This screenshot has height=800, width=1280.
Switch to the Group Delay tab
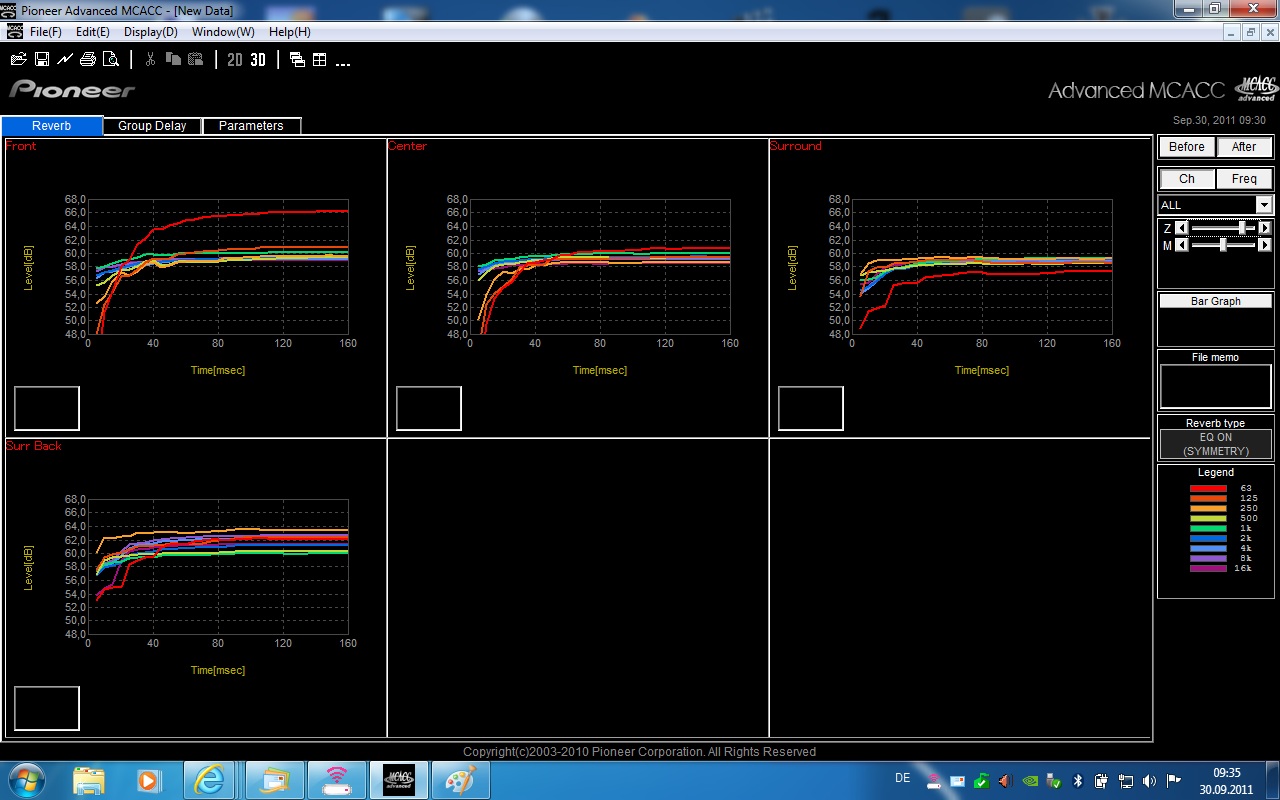coord(152,126)
